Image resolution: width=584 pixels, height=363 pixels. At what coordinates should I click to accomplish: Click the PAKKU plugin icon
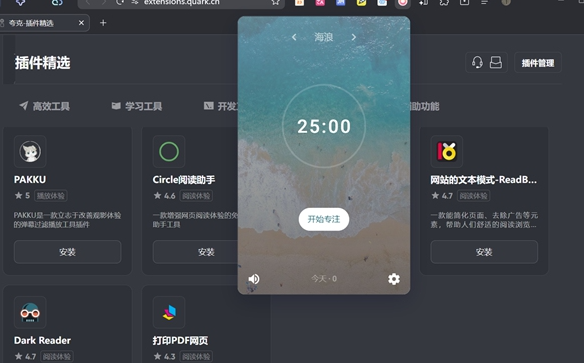tap(30, 152)
